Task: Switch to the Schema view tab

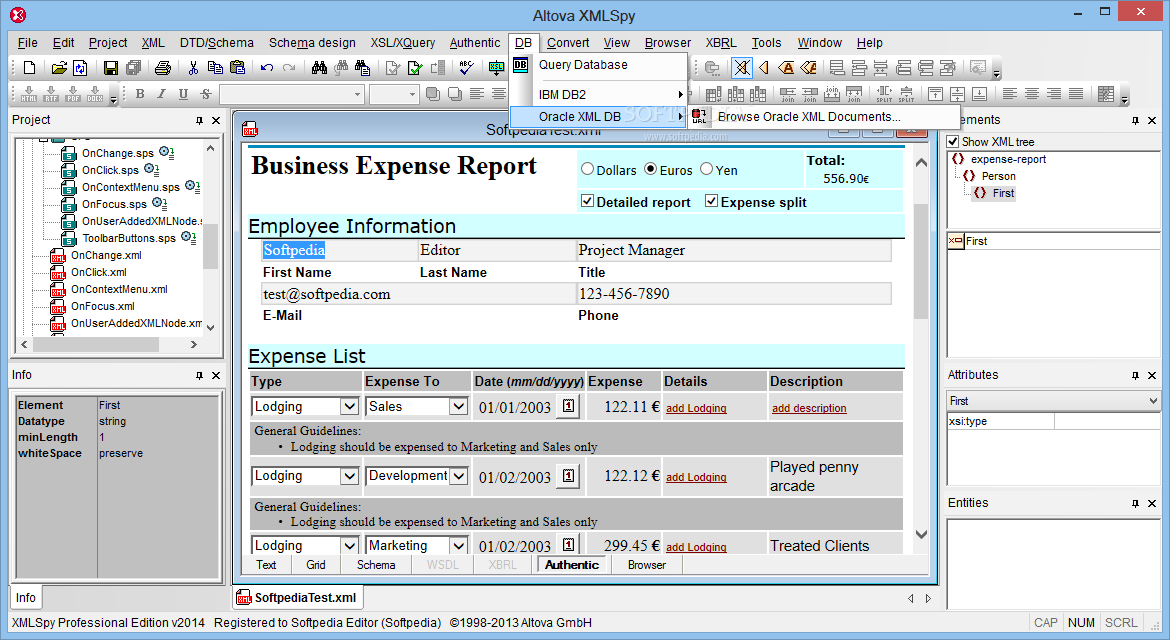Action: (376, 565)
